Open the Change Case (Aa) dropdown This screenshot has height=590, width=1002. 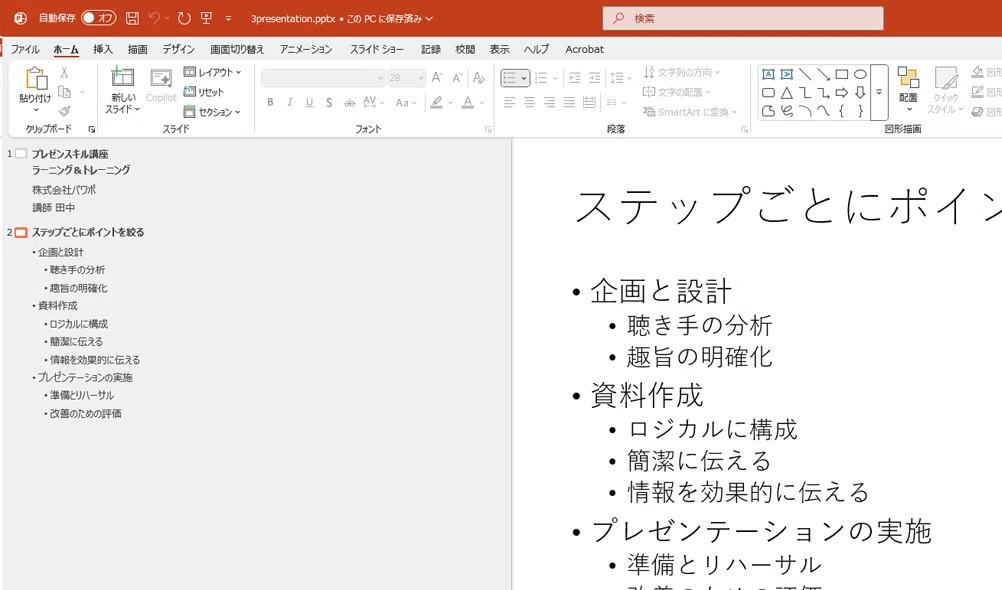[406, 102]
